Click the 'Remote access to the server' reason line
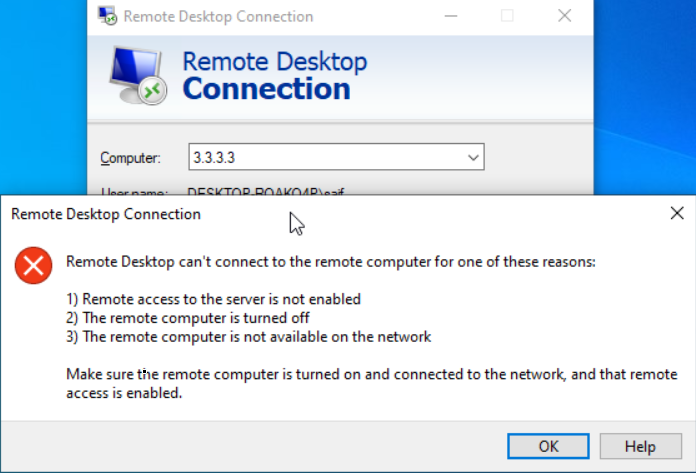696x473 pixels. point(213,299)
